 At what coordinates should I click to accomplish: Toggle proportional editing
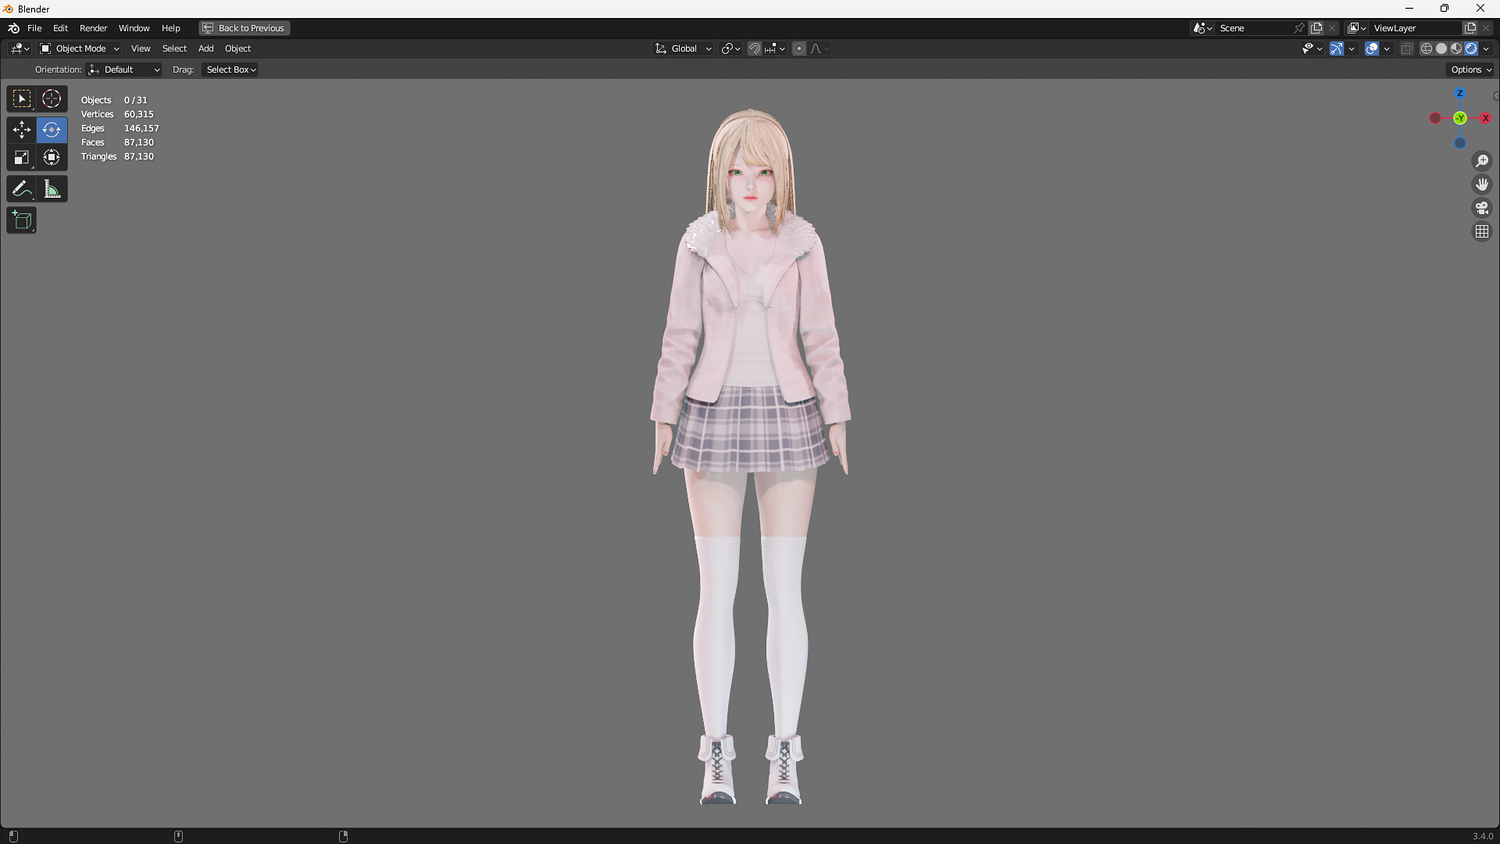tap(799, 48)
